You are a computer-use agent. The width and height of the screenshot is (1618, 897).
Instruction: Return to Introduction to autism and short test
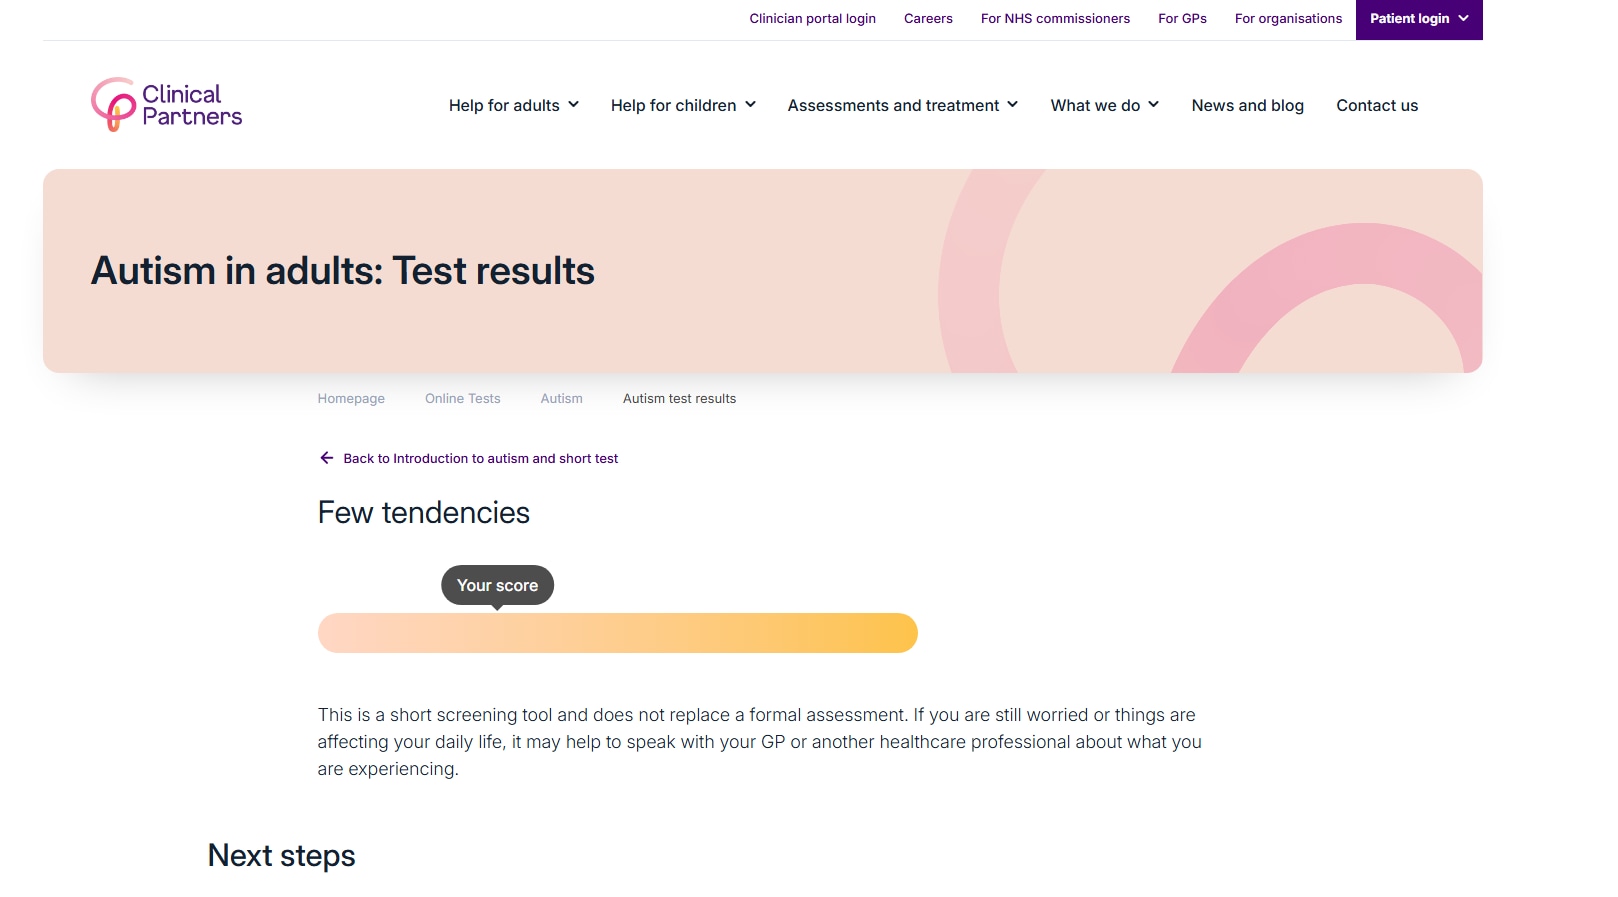tap(480, 458)
